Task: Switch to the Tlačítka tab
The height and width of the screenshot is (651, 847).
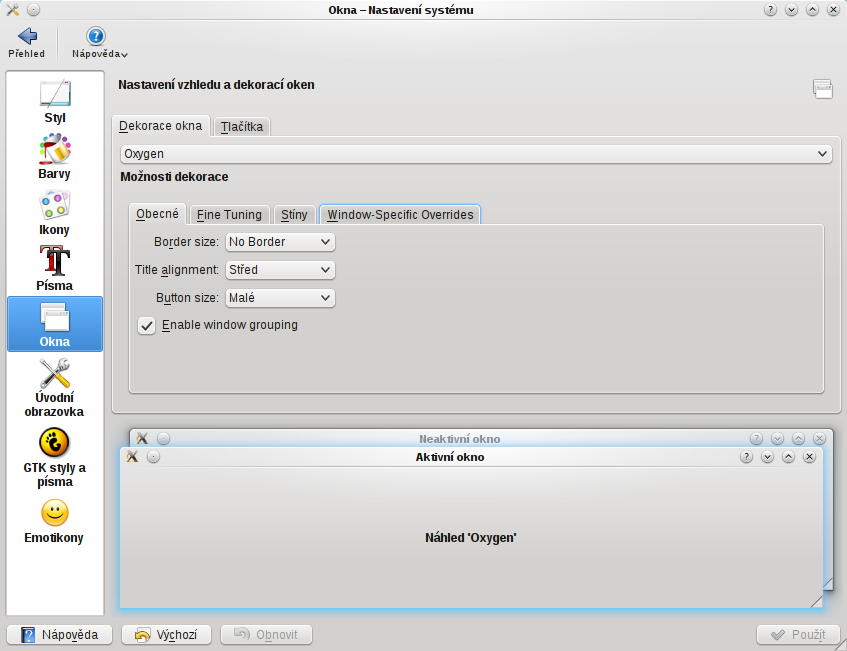Action: (x=241, y=127)
